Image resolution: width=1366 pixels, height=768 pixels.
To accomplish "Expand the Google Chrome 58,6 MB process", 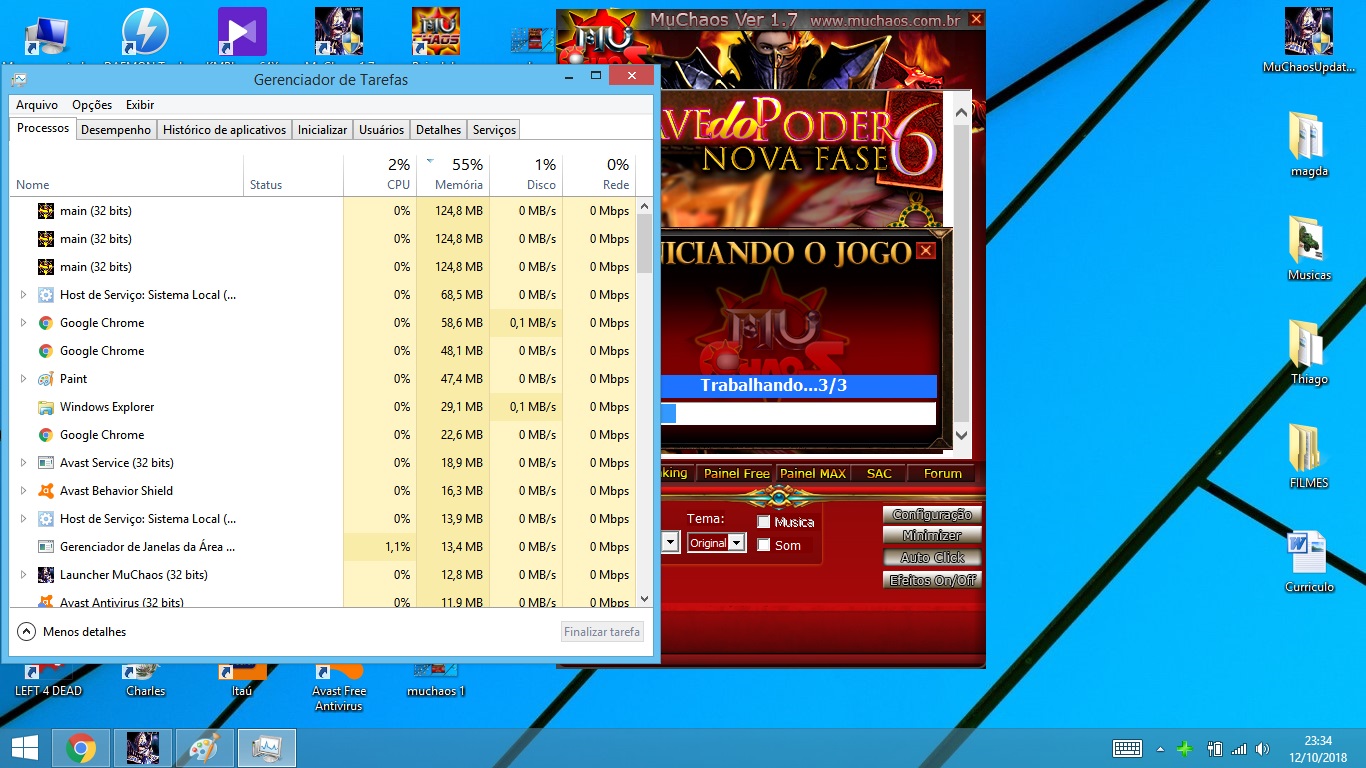I will pos(24,323).
